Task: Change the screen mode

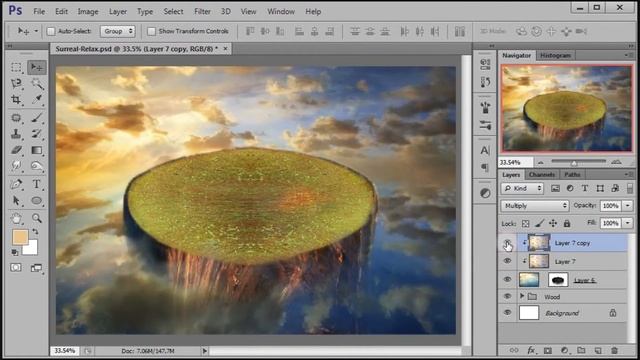Action: pyautogui.click(x=36, y=268)
